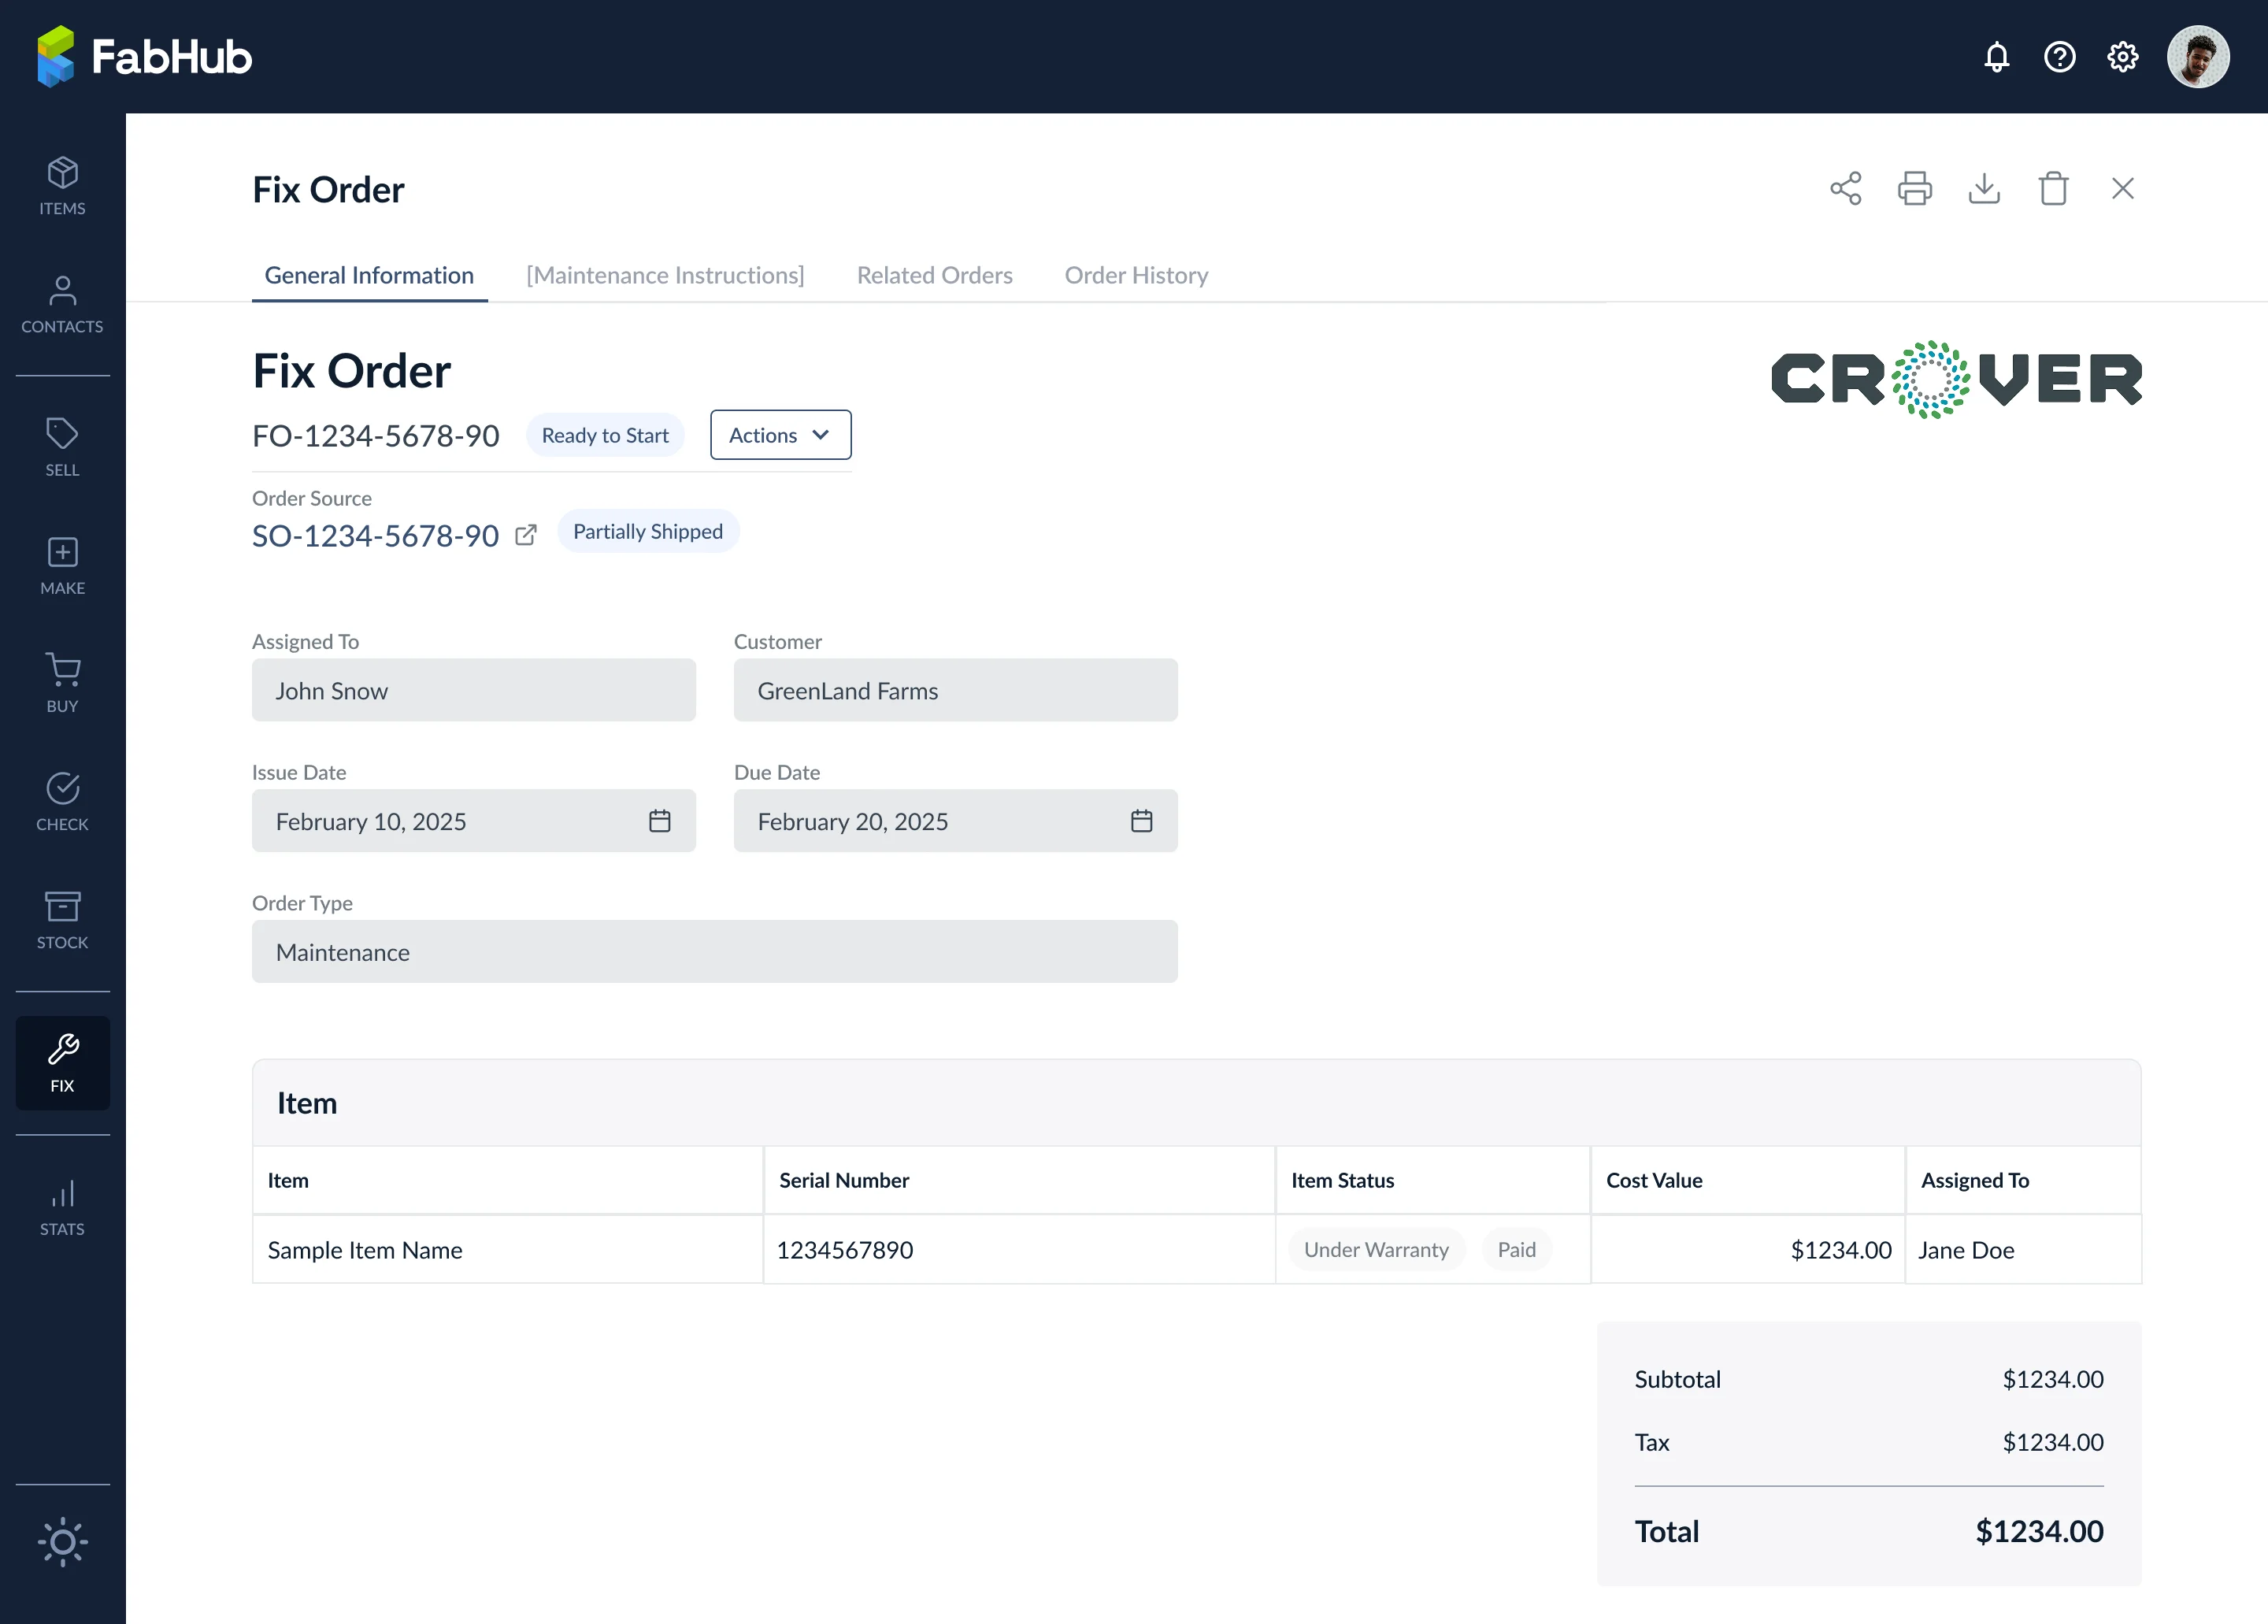2268x1624 pixels.
Task: Open settings gear in header
Action: 2122,57
